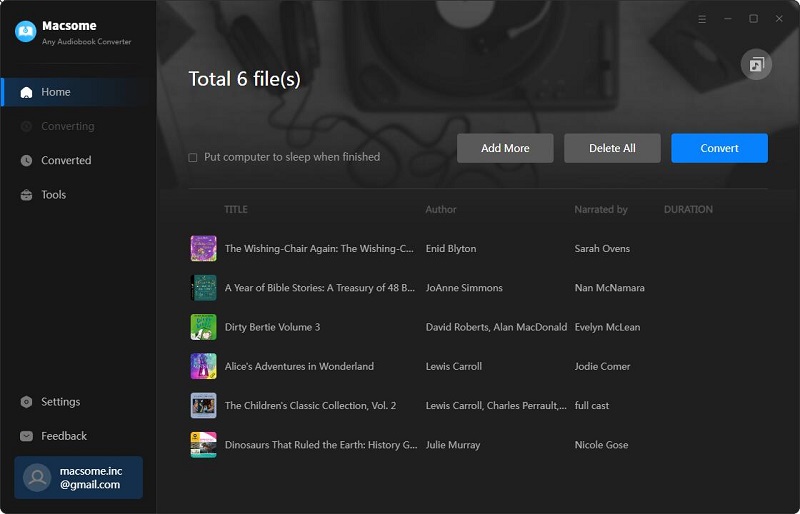Click the blue Convert button
800x514 pixels.
(719, 149)
